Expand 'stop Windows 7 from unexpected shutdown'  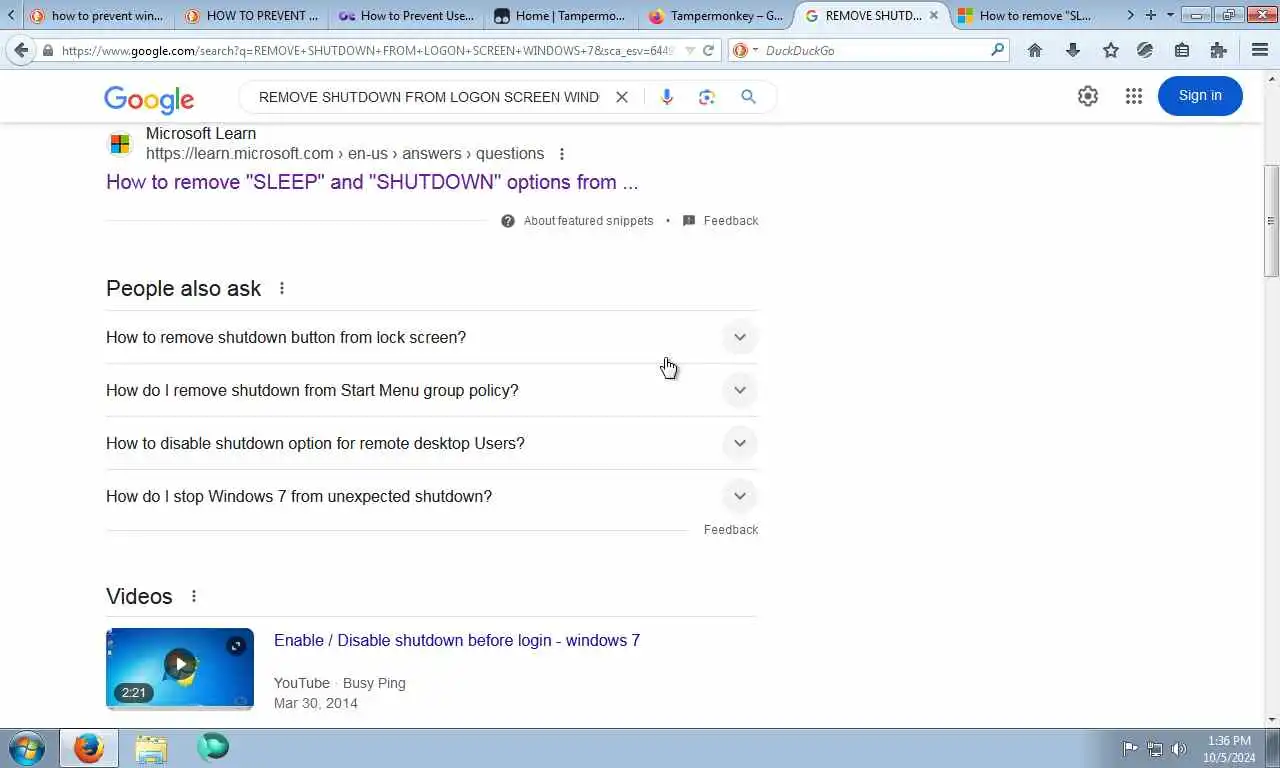tap(432, 496)
